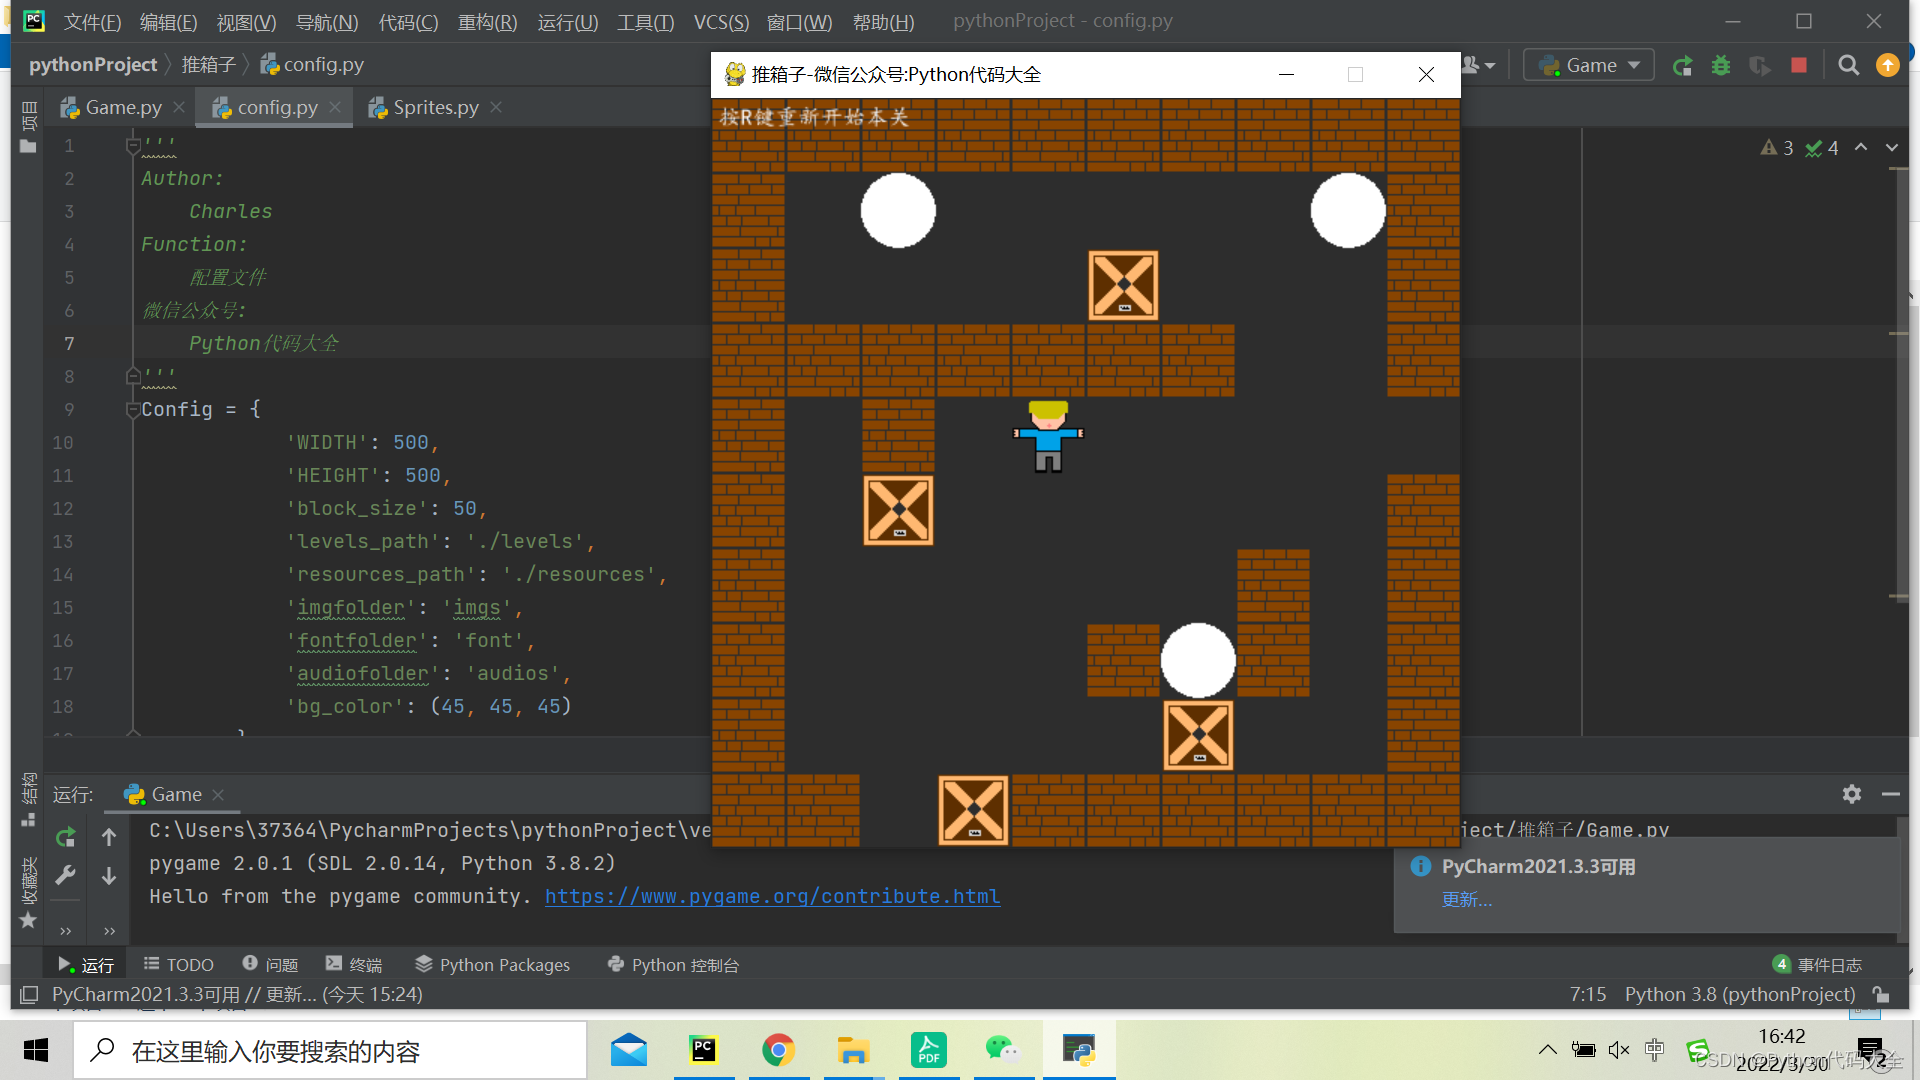
Task: Click the scroll-down arrow in Run panel
Action: click(109, 876)
